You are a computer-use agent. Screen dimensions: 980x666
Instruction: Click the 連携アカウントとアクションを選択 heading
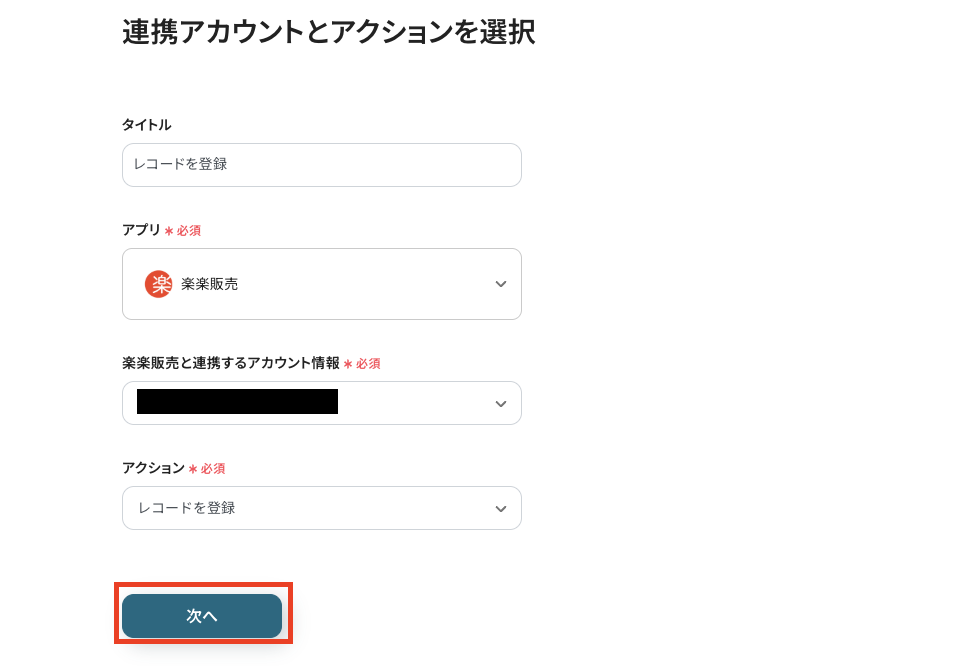click(328, 32)
